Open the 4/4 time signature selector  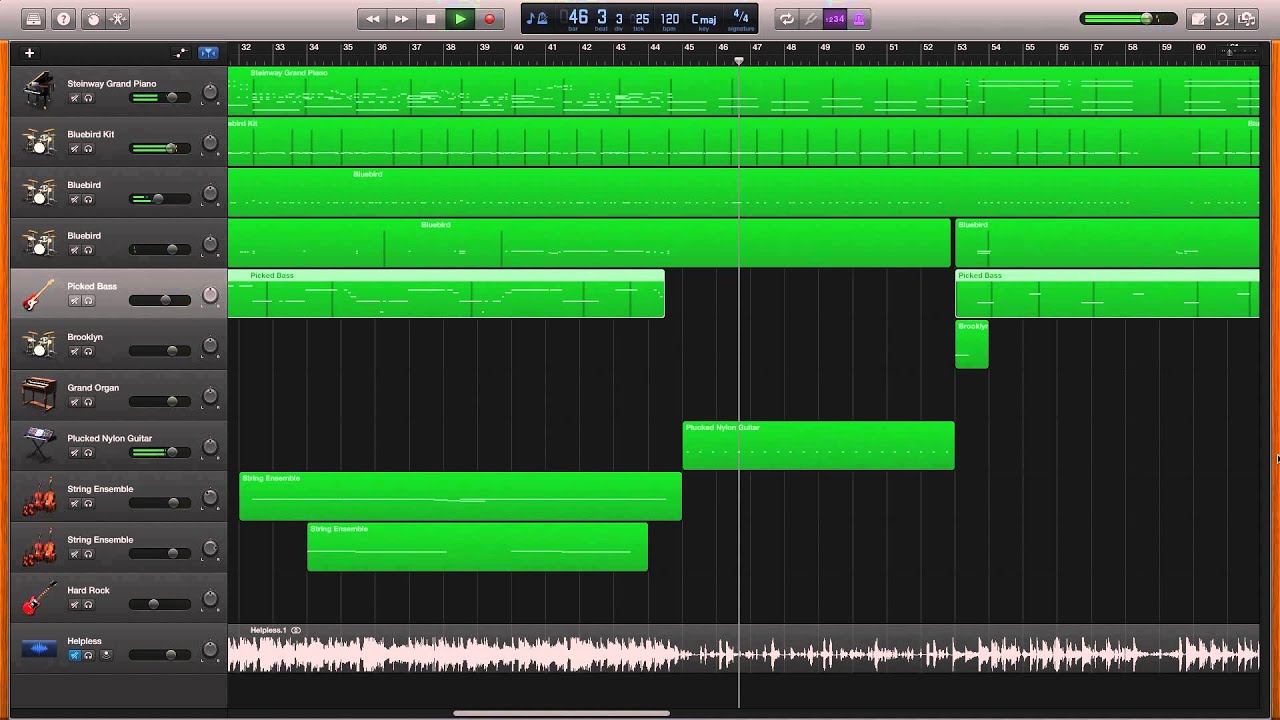[x=741, y=19]
